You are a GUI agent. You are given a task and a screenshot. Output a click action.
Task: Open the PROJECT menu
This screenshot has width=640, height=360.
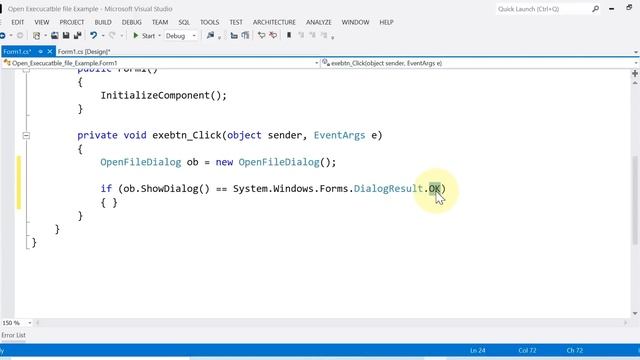tap(72, 22)
